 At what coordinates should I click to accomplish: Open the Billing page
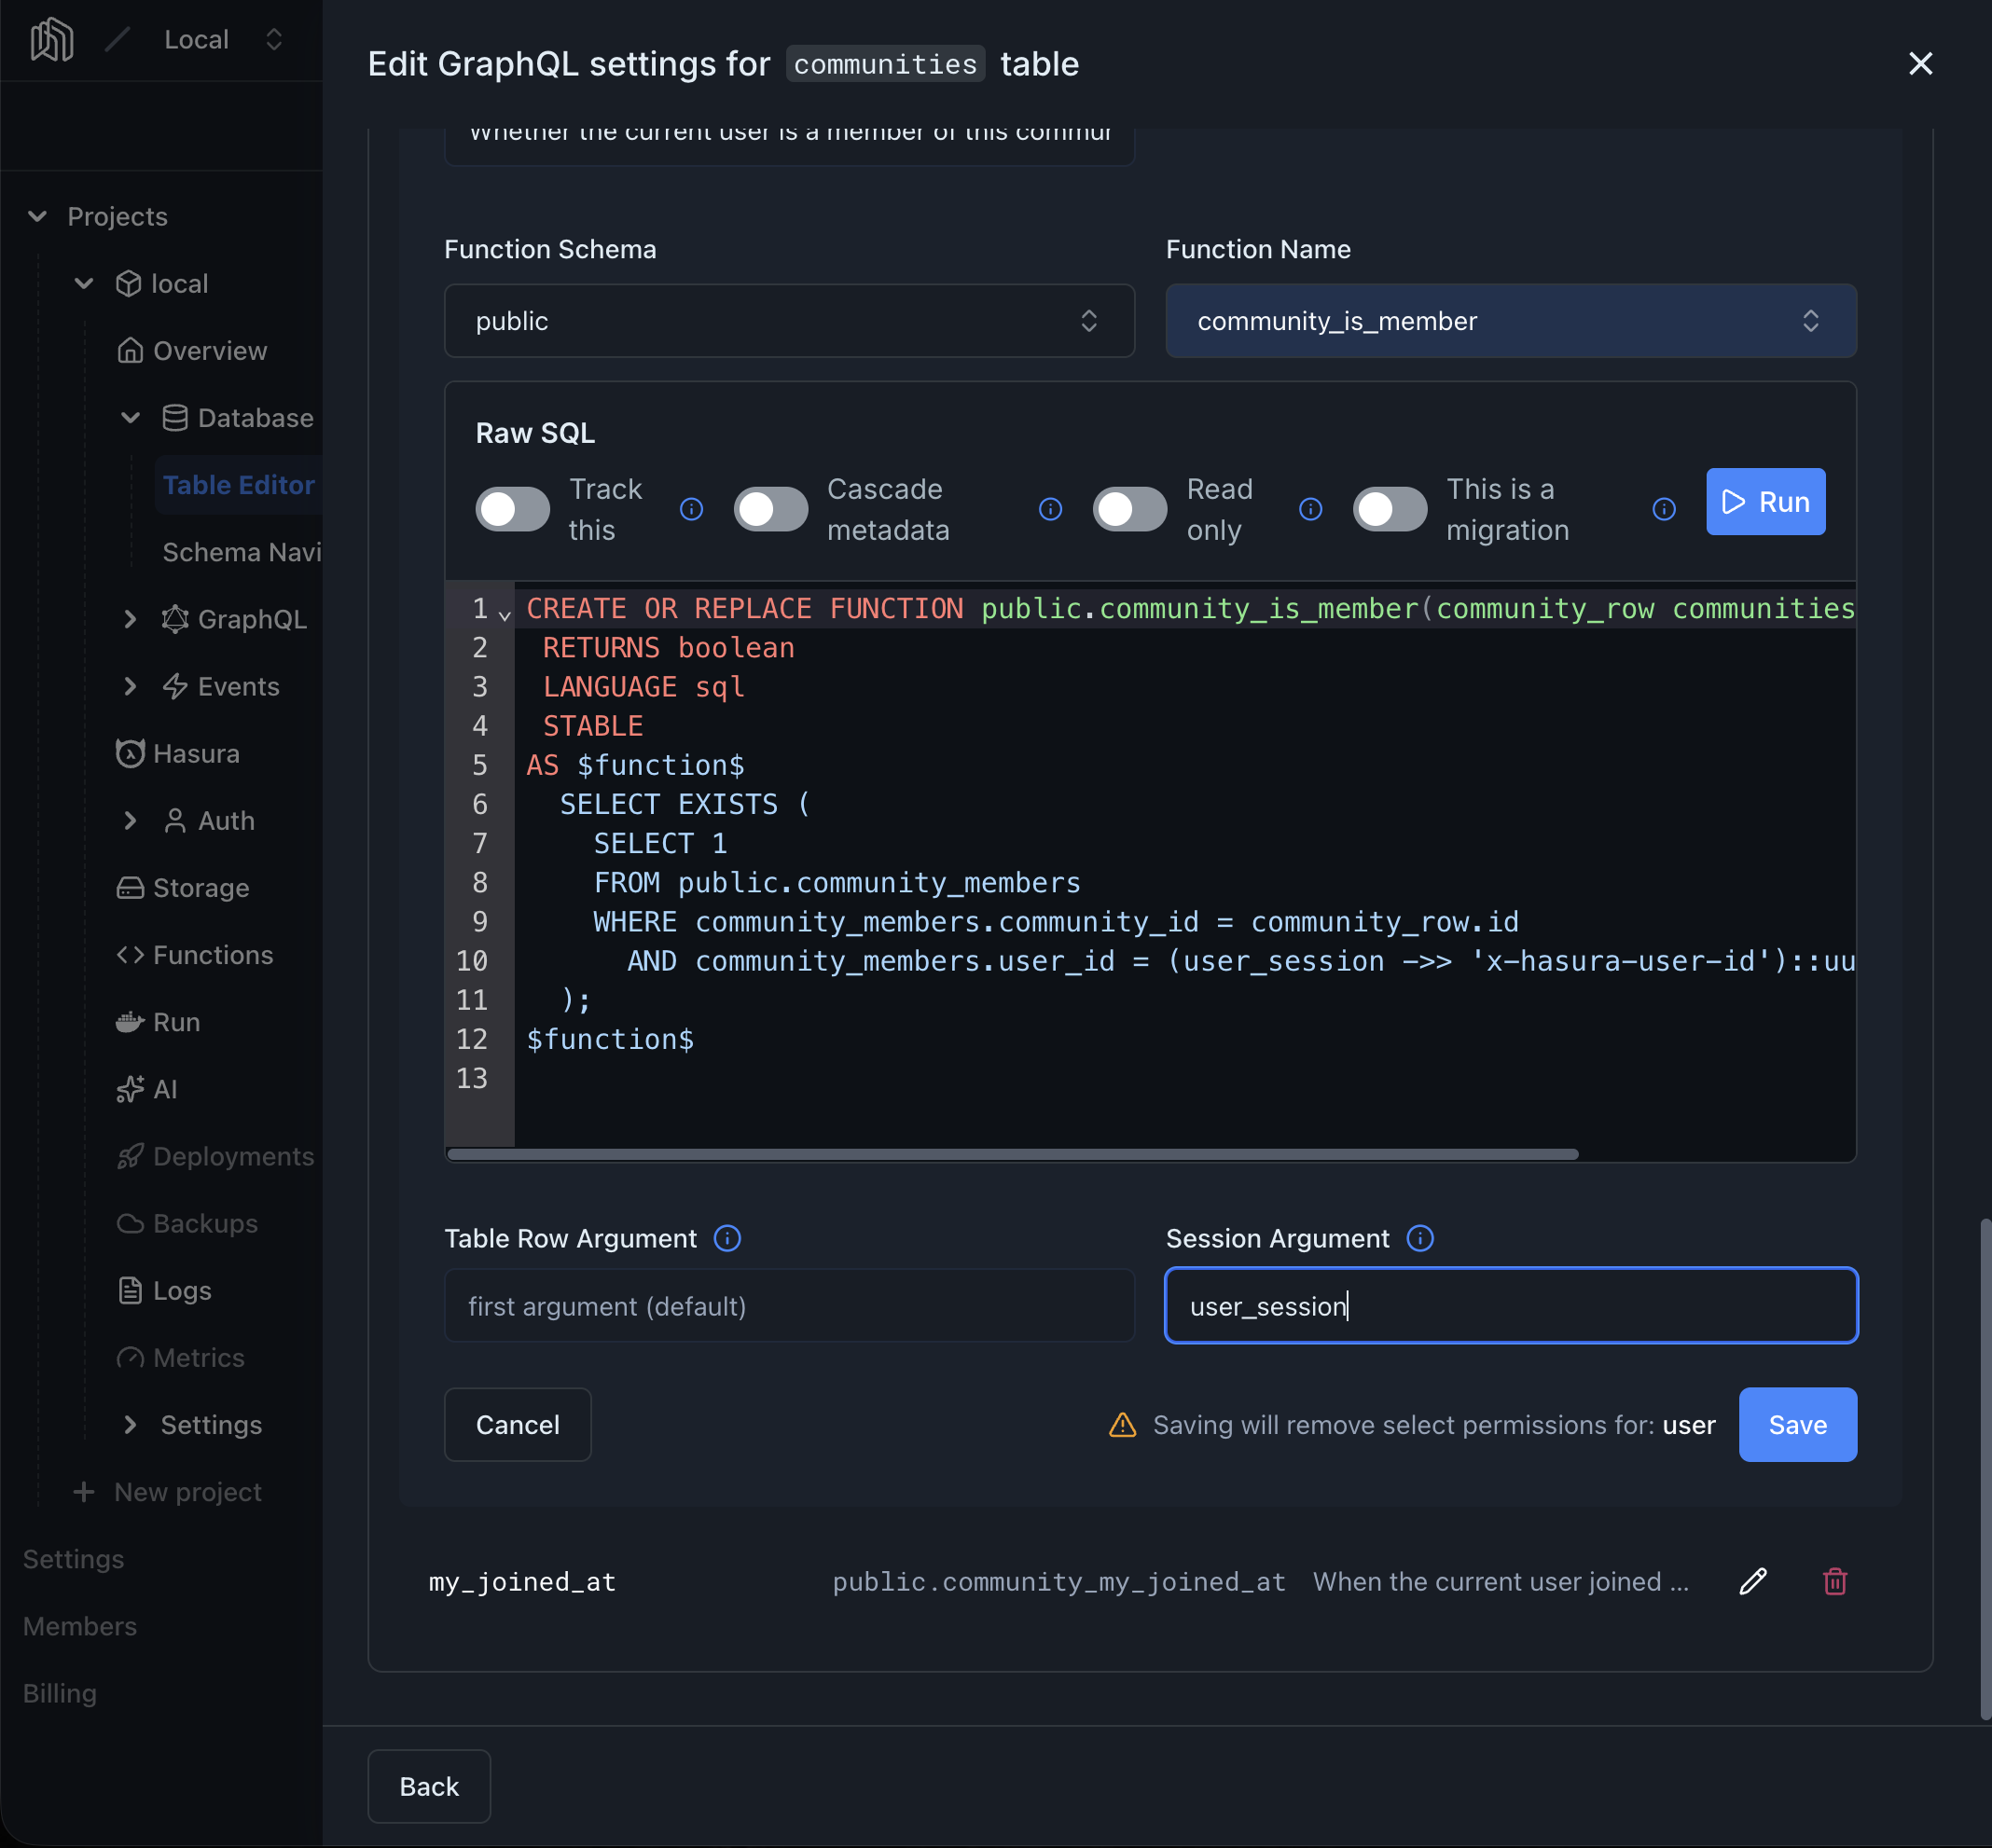[60, 1692]
